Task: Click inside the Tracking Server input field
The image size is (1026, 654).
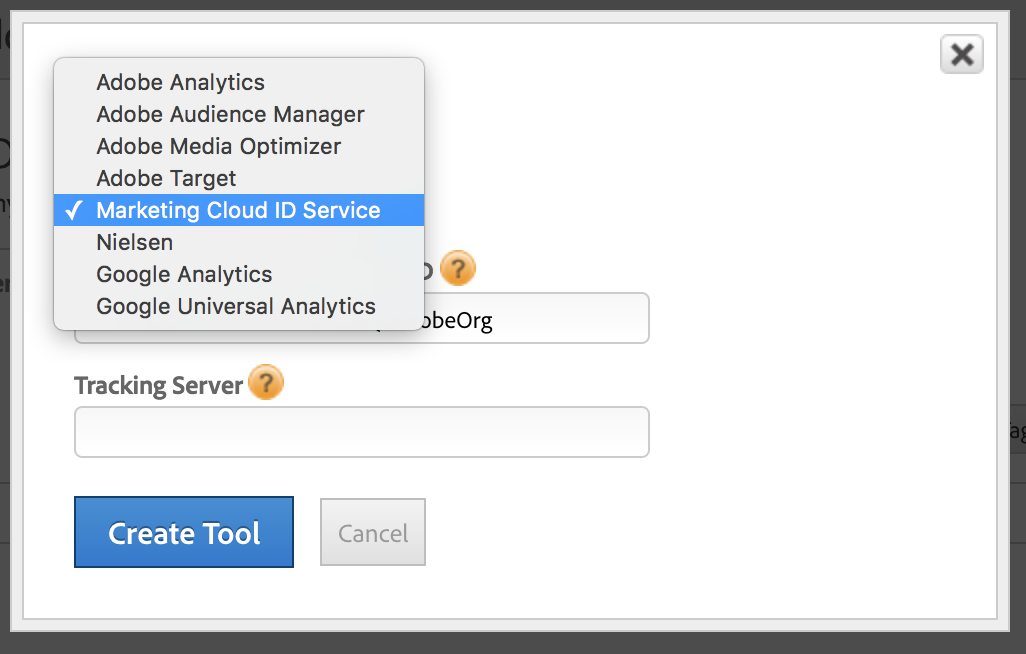Action: point(361,432)
